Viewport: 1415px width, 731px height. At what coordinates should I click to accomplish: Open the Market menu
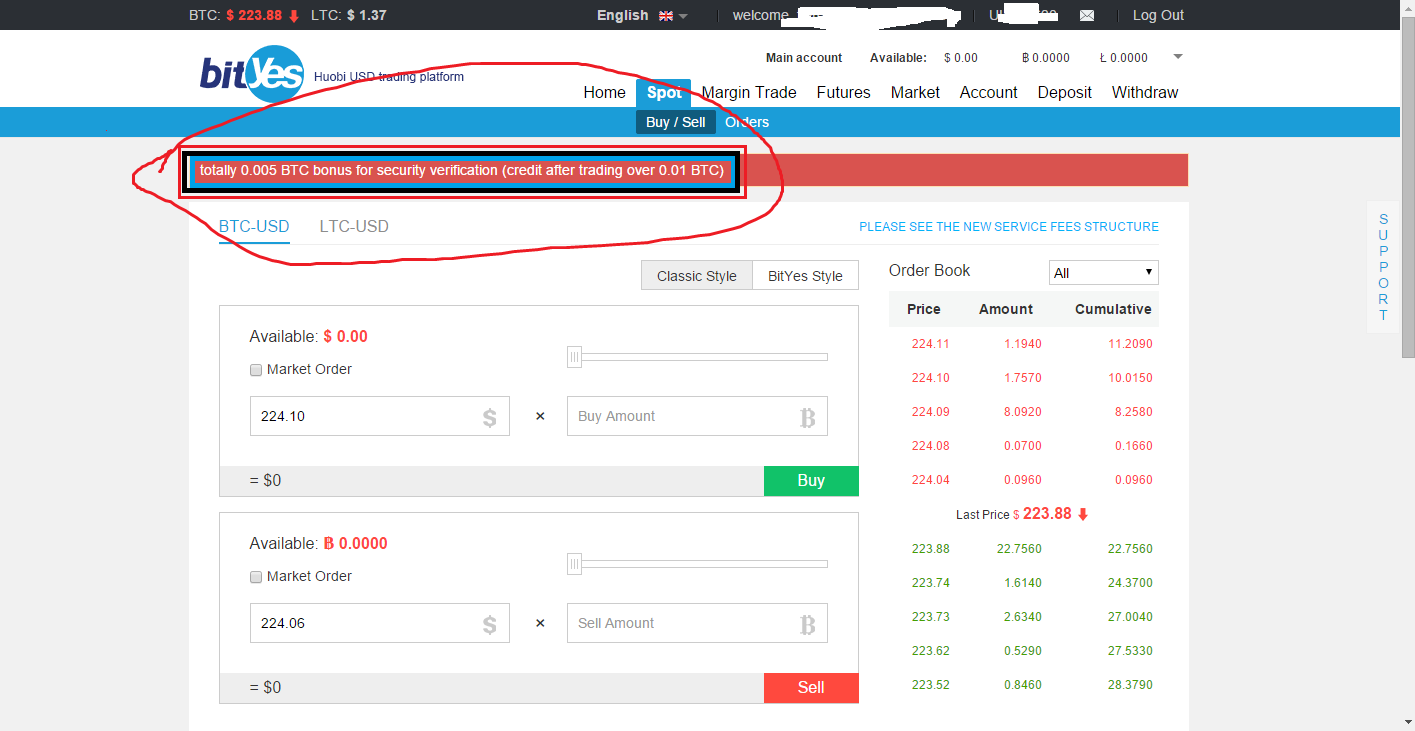(915, 92)
